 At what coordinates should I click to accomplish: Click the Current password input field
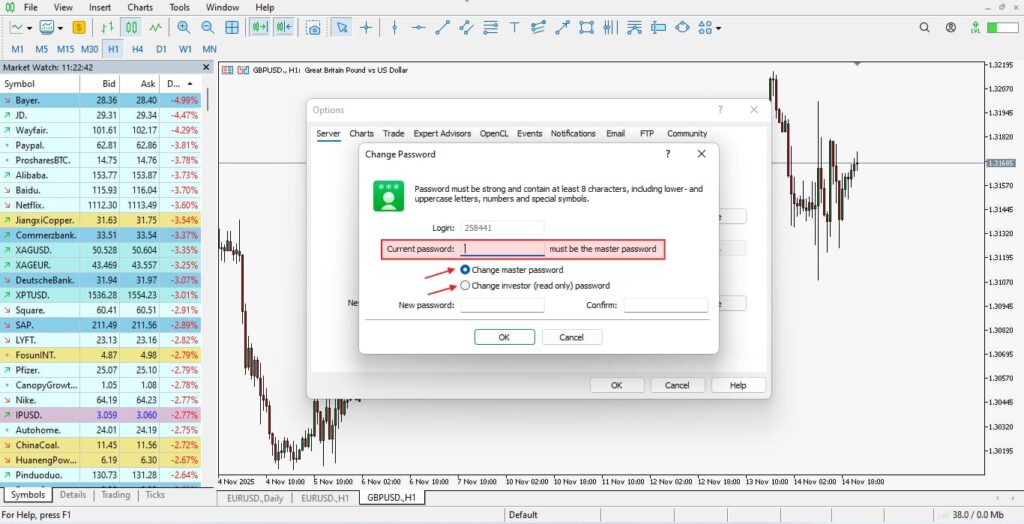[x=502, y=248]
